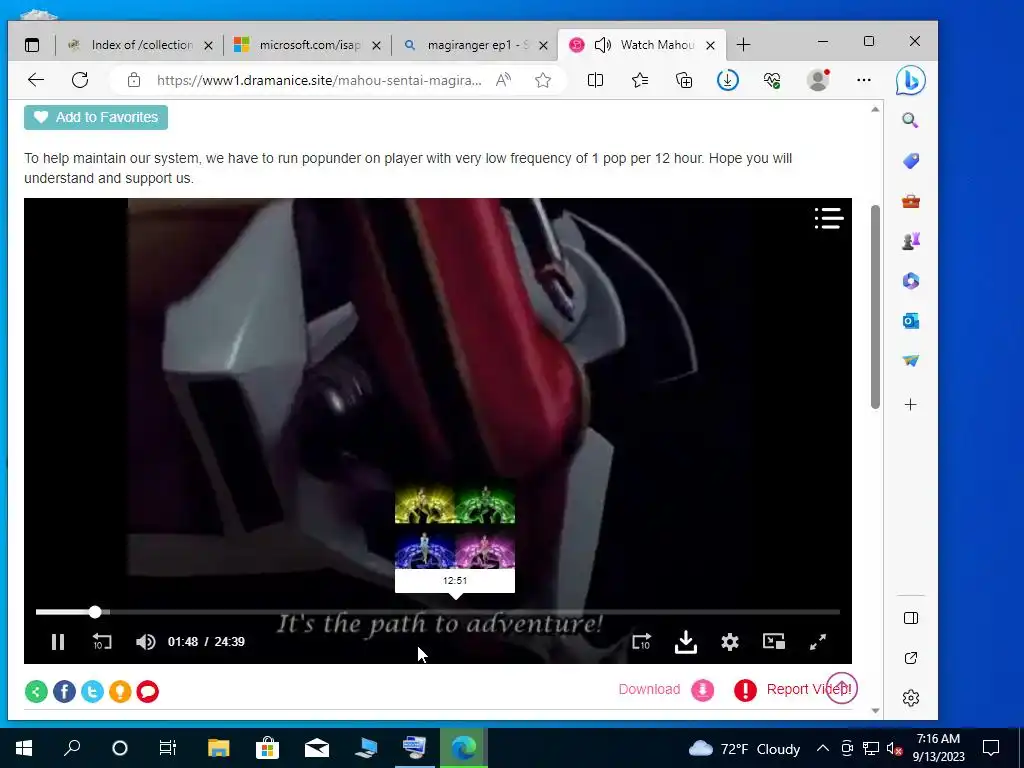Click the dramanice.site address bar

tap(319, 80)
